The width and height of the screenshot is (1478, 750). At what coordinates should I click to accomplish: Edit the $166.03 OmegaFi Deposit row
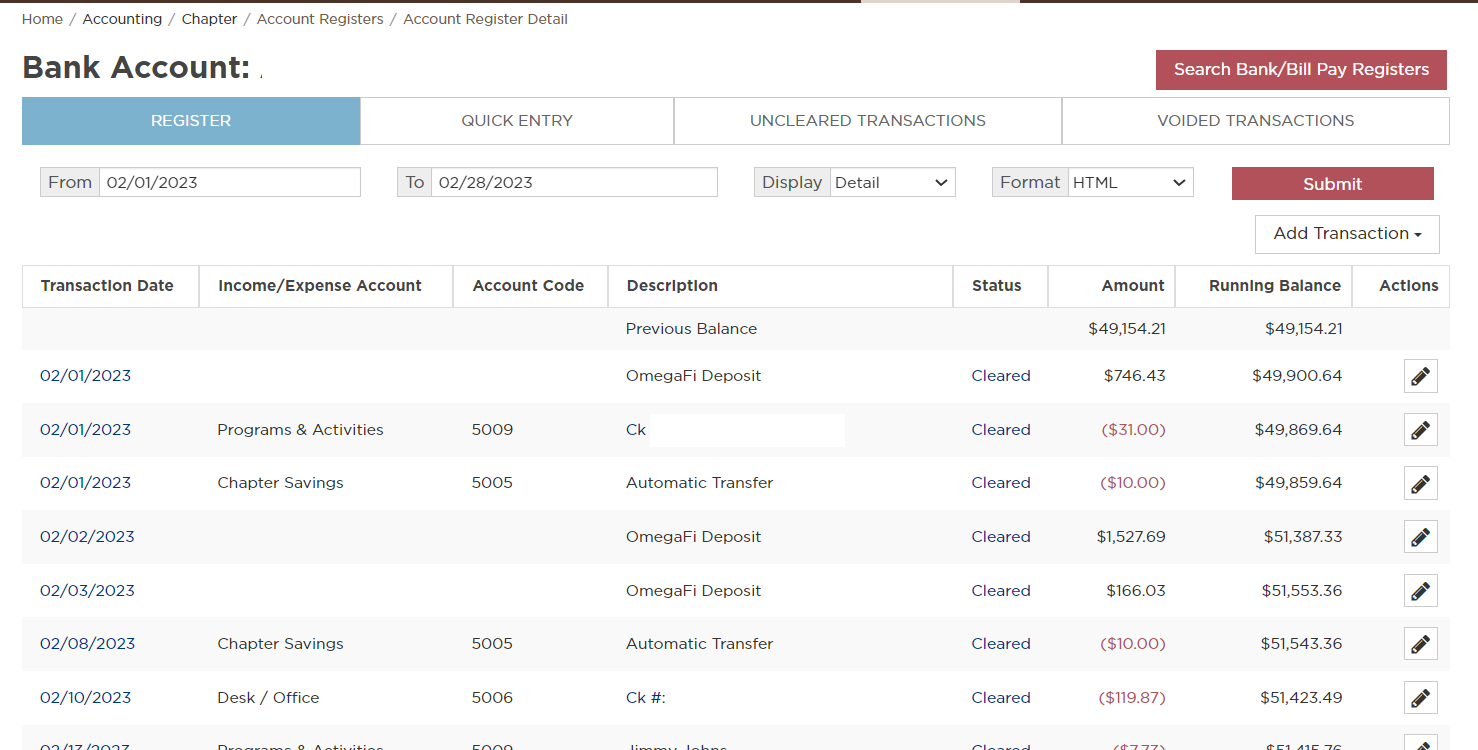click(1420, 591)
